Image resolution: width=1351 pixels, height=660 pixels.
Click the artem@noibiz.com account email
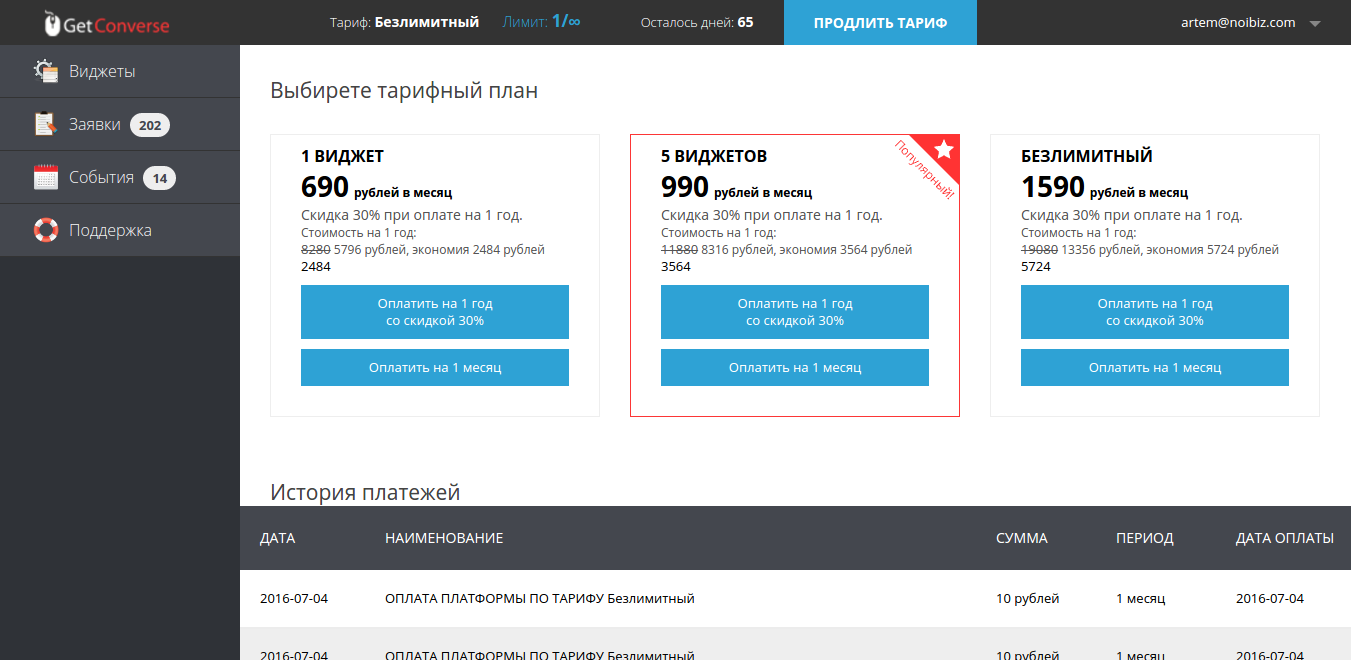coord(1238,22)
